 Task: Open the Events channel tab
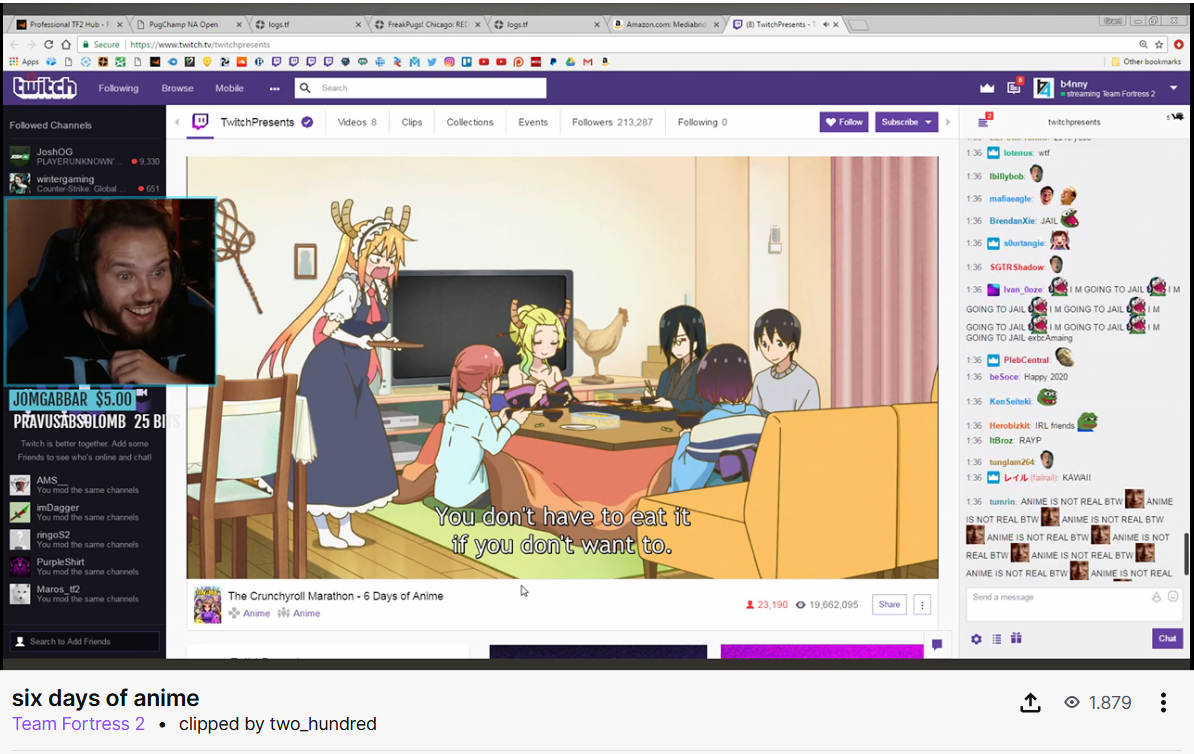[533, 122]
